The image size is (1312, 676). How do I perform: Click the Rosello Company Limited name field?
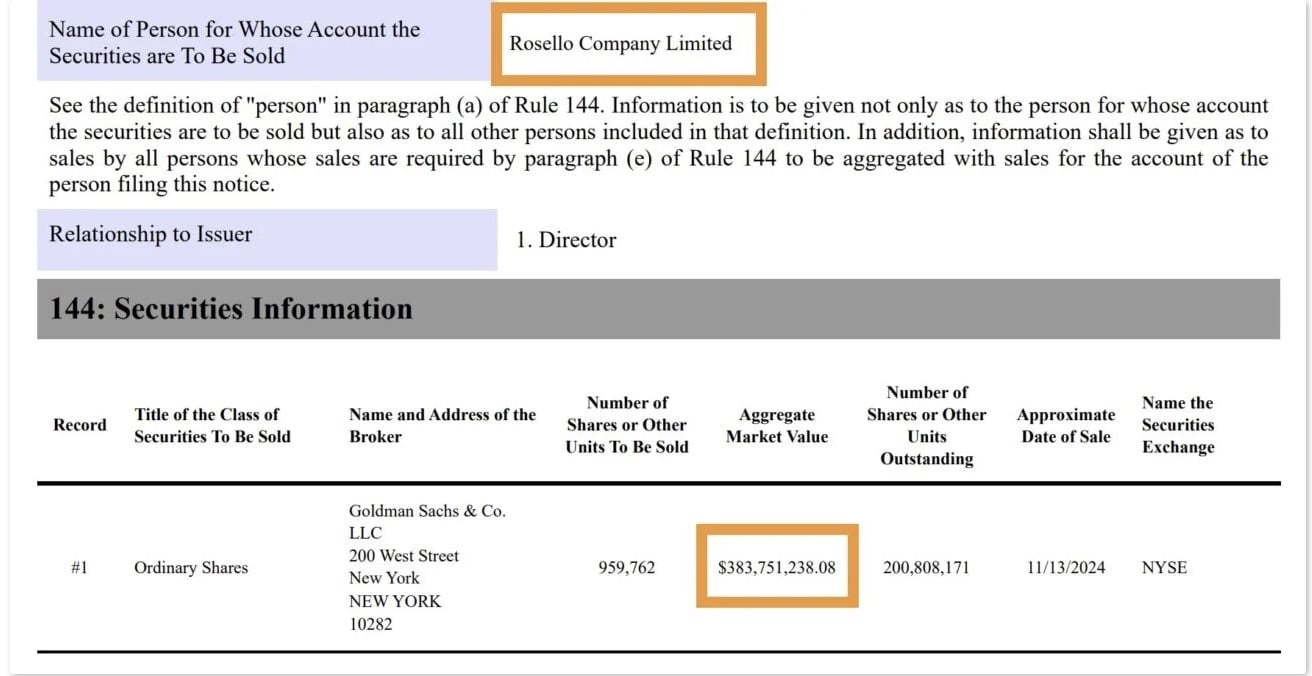point(621,44)
